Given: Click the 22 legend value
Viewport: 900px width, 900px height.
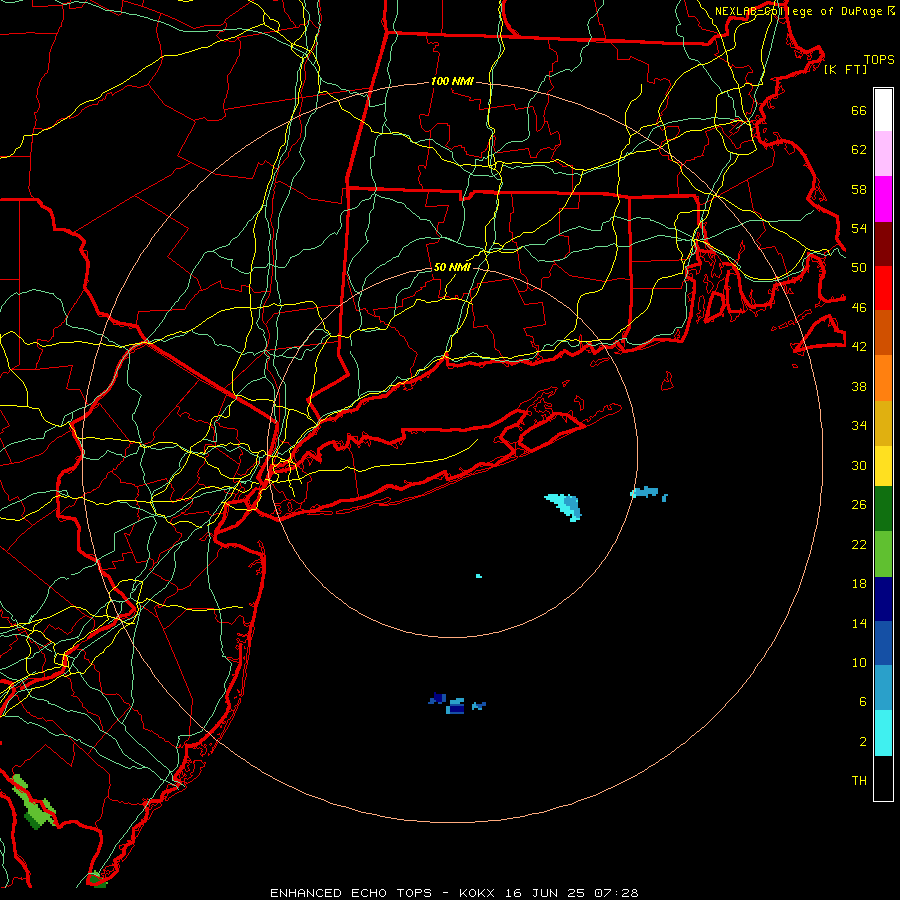Looking at the screenshot, I should (x=859, y=544).
